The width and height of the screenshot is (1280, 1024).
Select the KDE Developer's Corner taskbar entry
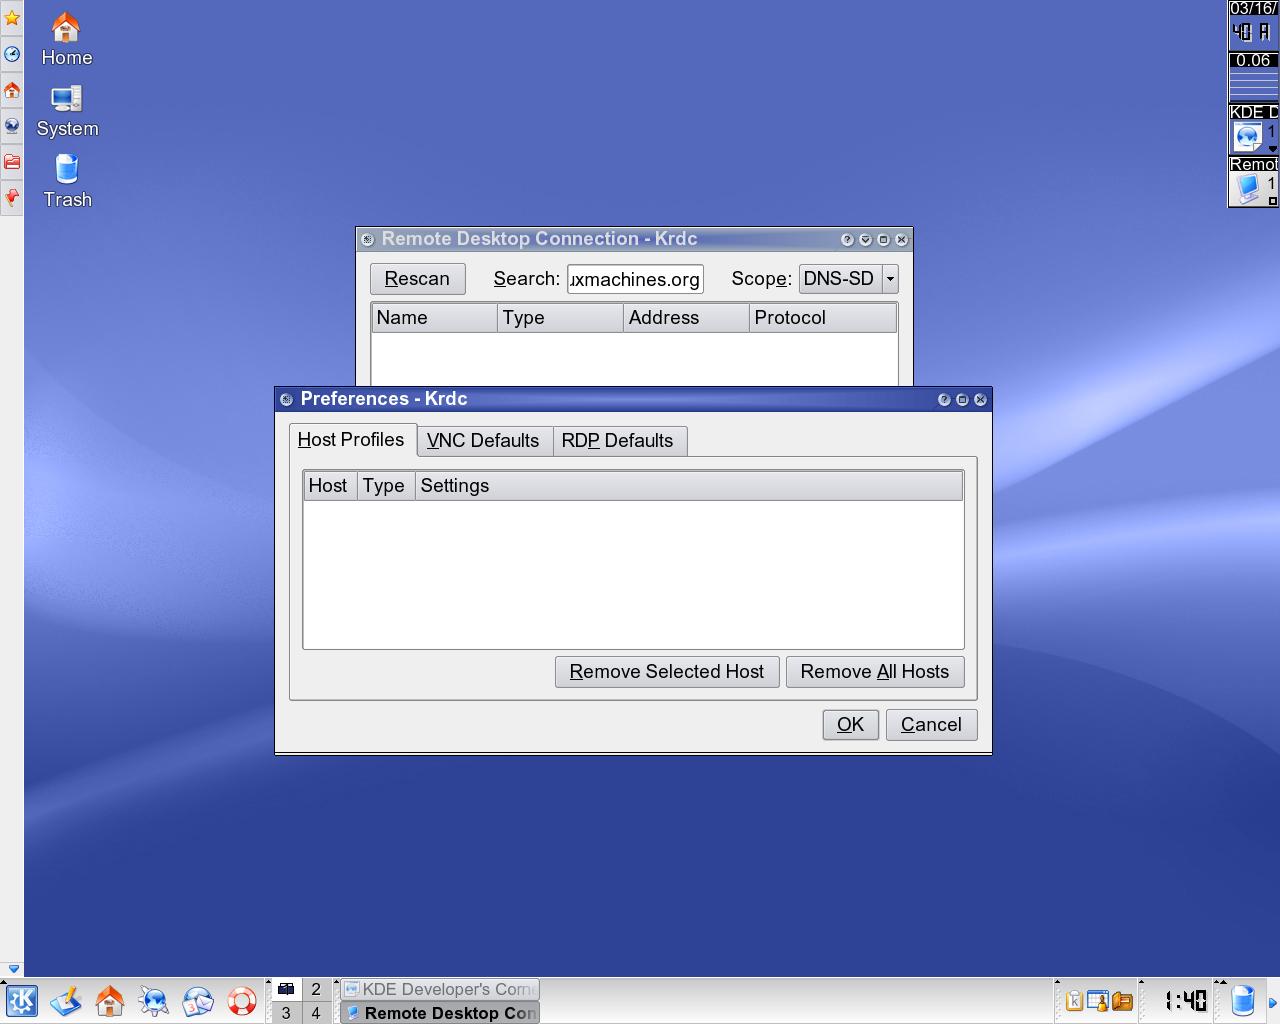[x=440, y=989]
